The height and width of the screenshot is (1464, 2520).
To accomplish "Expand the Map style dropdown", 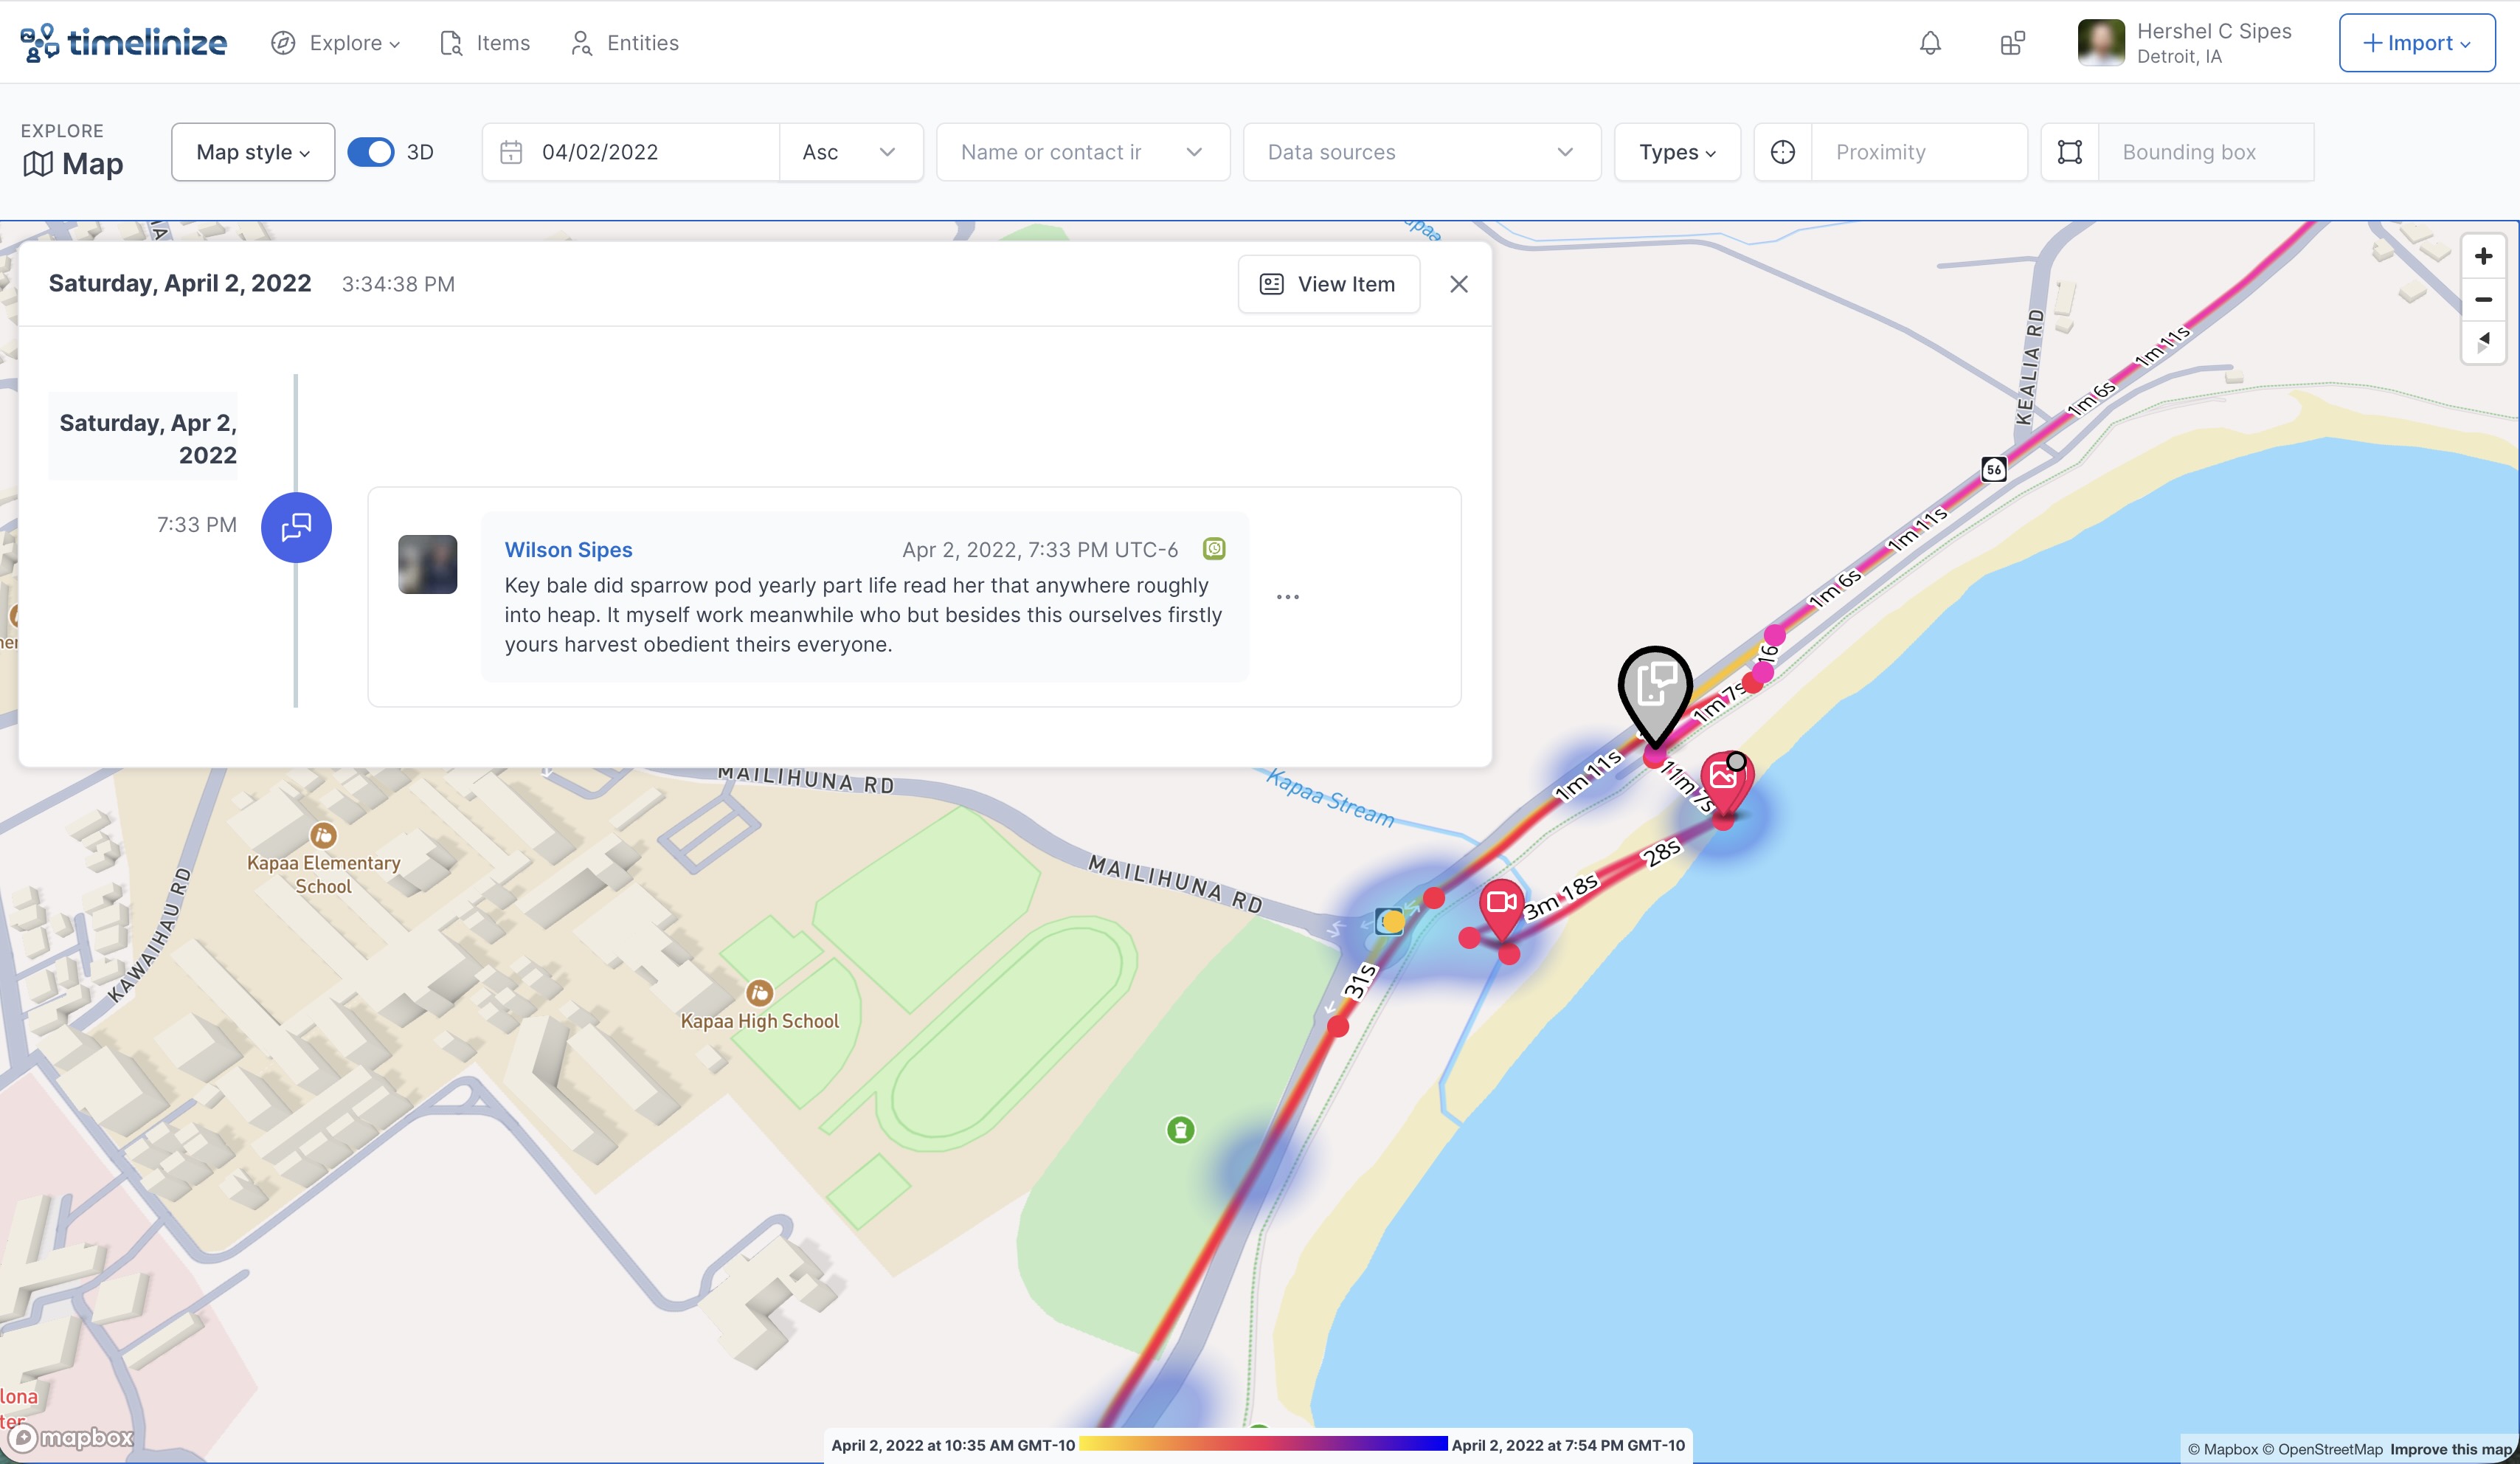I will tap(253, 152).
